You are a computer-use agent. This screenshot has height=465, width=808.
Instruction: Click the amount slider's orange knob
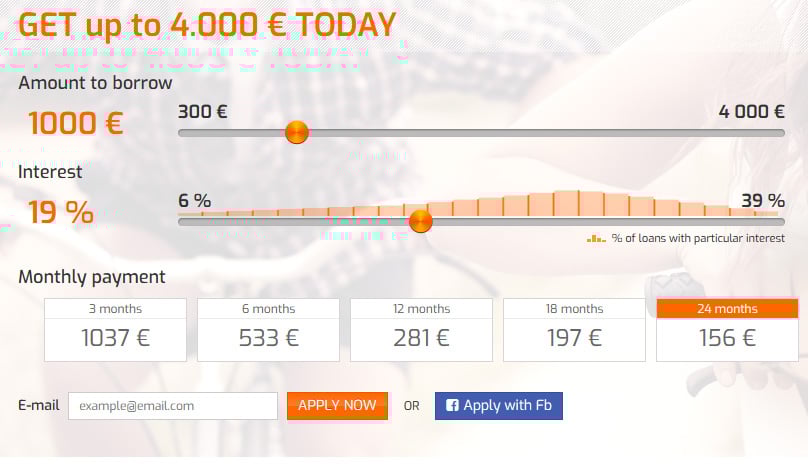297,132
